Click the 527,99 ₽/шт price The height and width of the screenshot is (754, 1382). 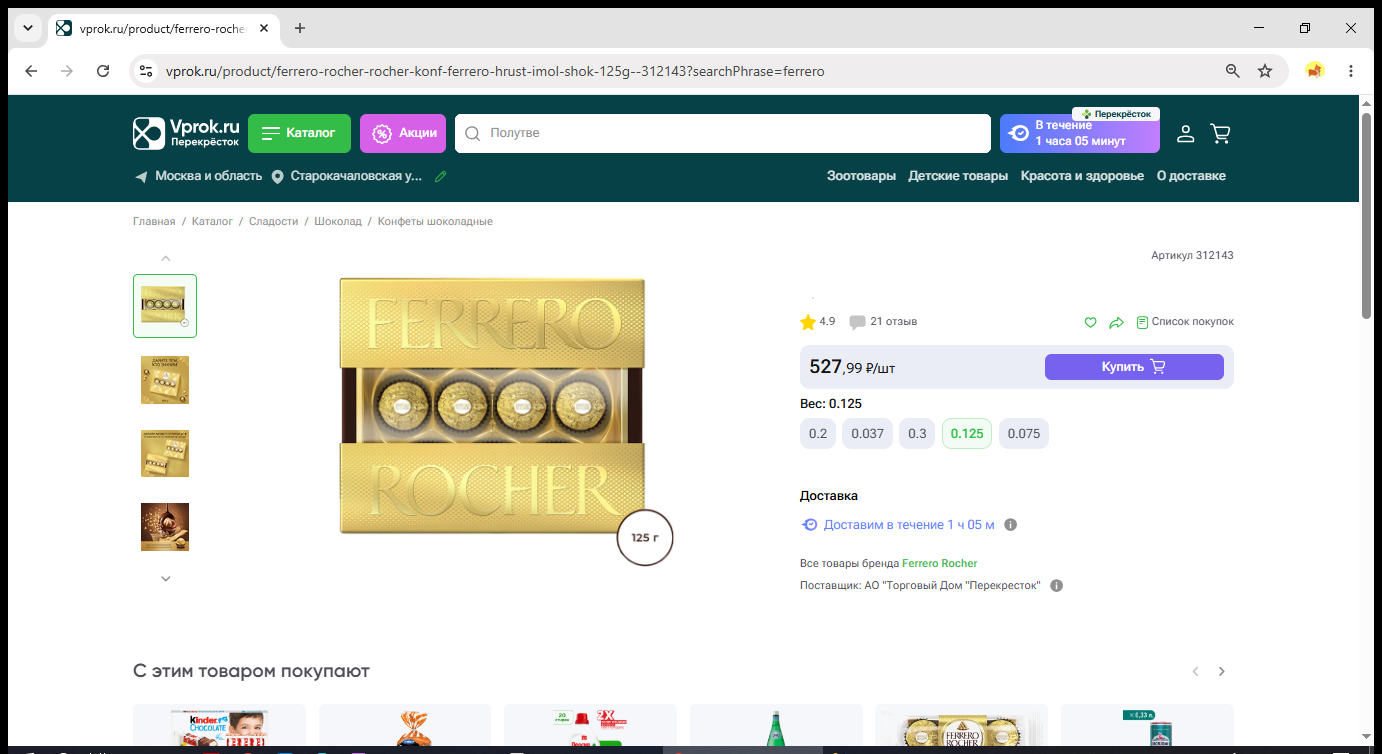pos(852,367)
